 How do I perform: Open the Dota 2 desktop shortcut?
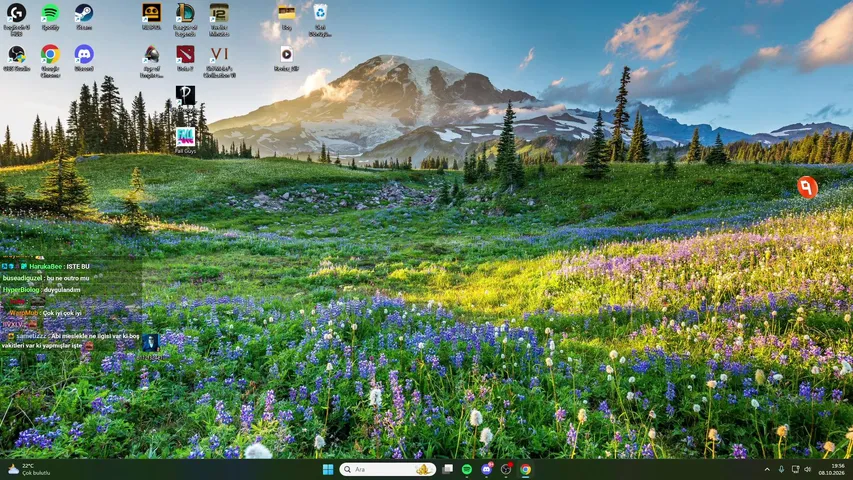pos(185,58)
